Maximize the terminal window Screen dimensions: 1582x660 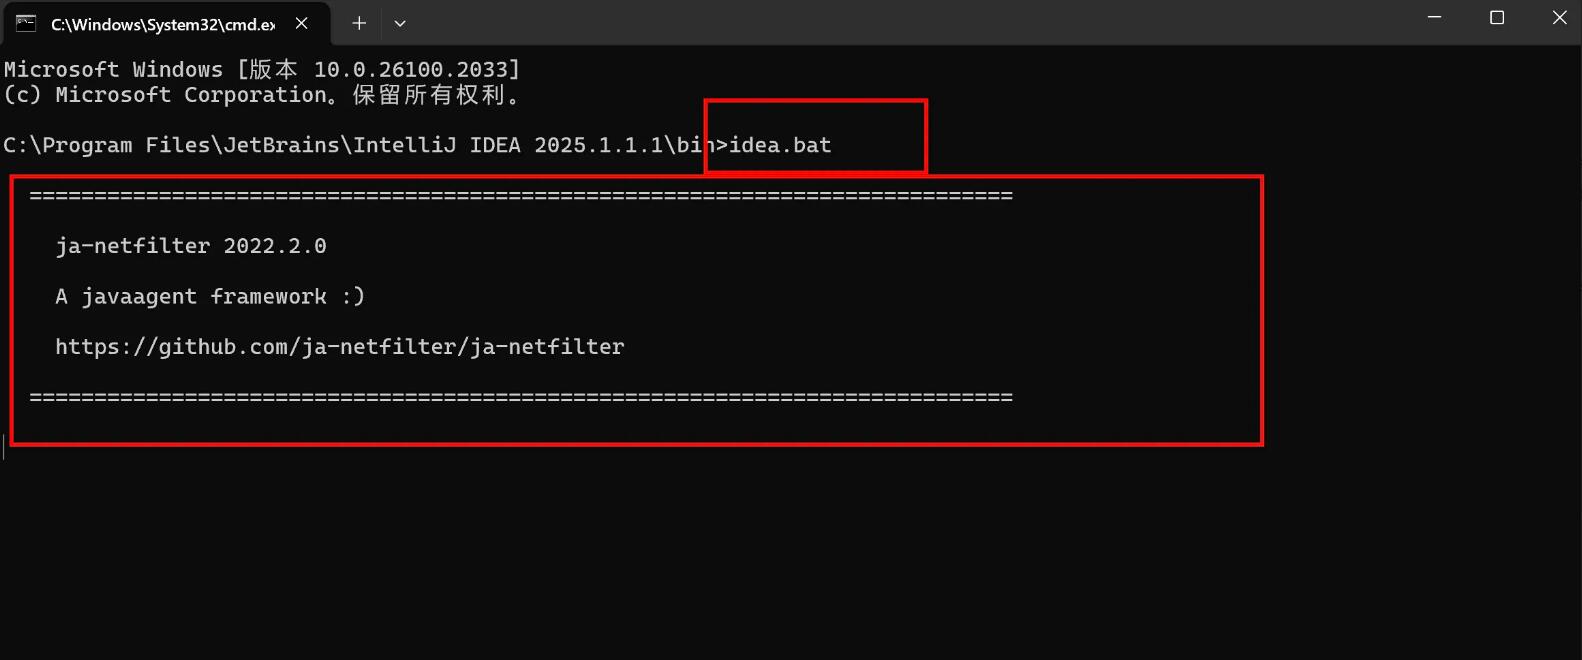tap(1497, 18)
